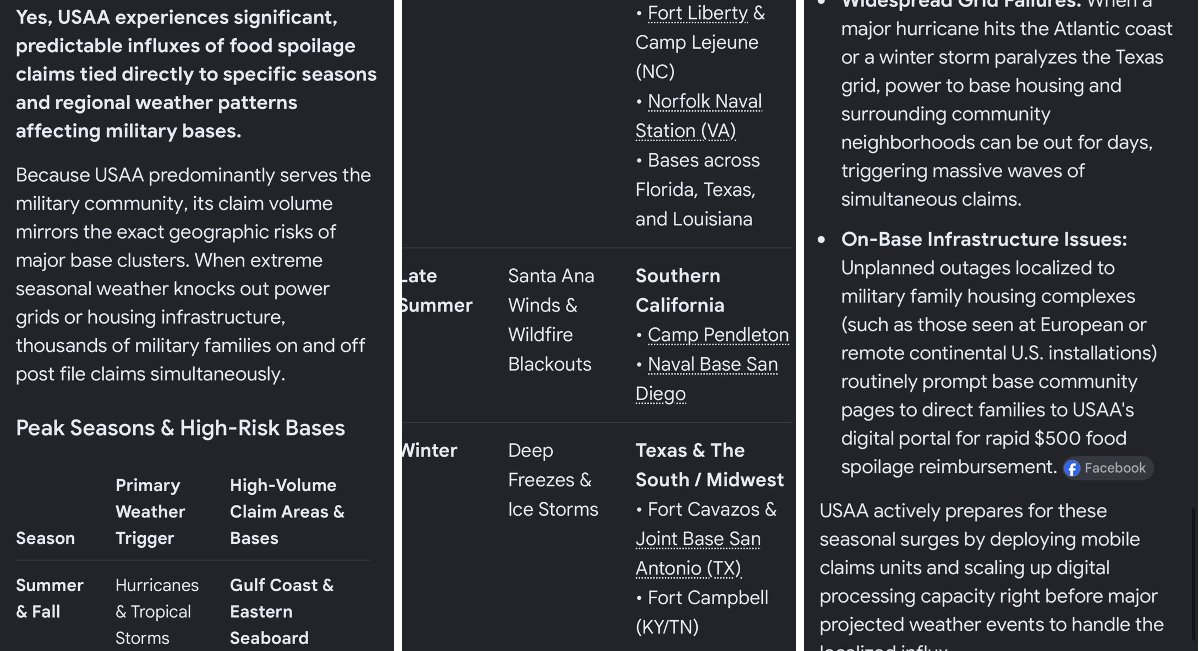Click the 'Primary Weather Trigger' column header
This screenshot has width=1200, height=651.
coord(150,511)
